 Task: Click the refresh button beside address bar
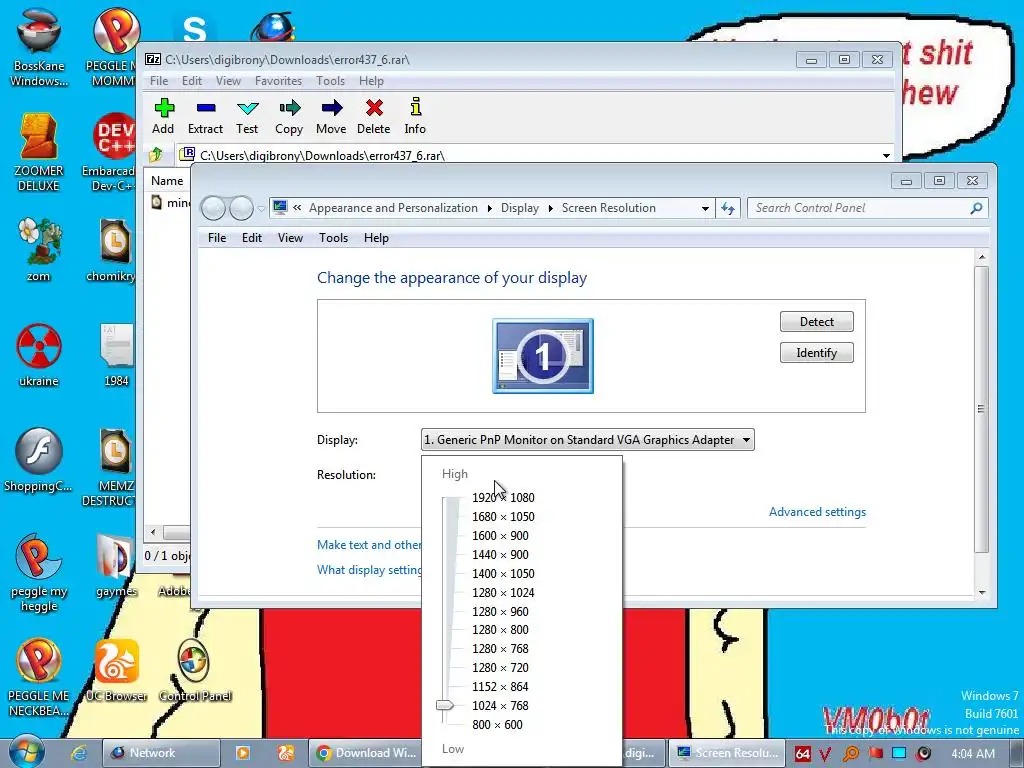728,208
